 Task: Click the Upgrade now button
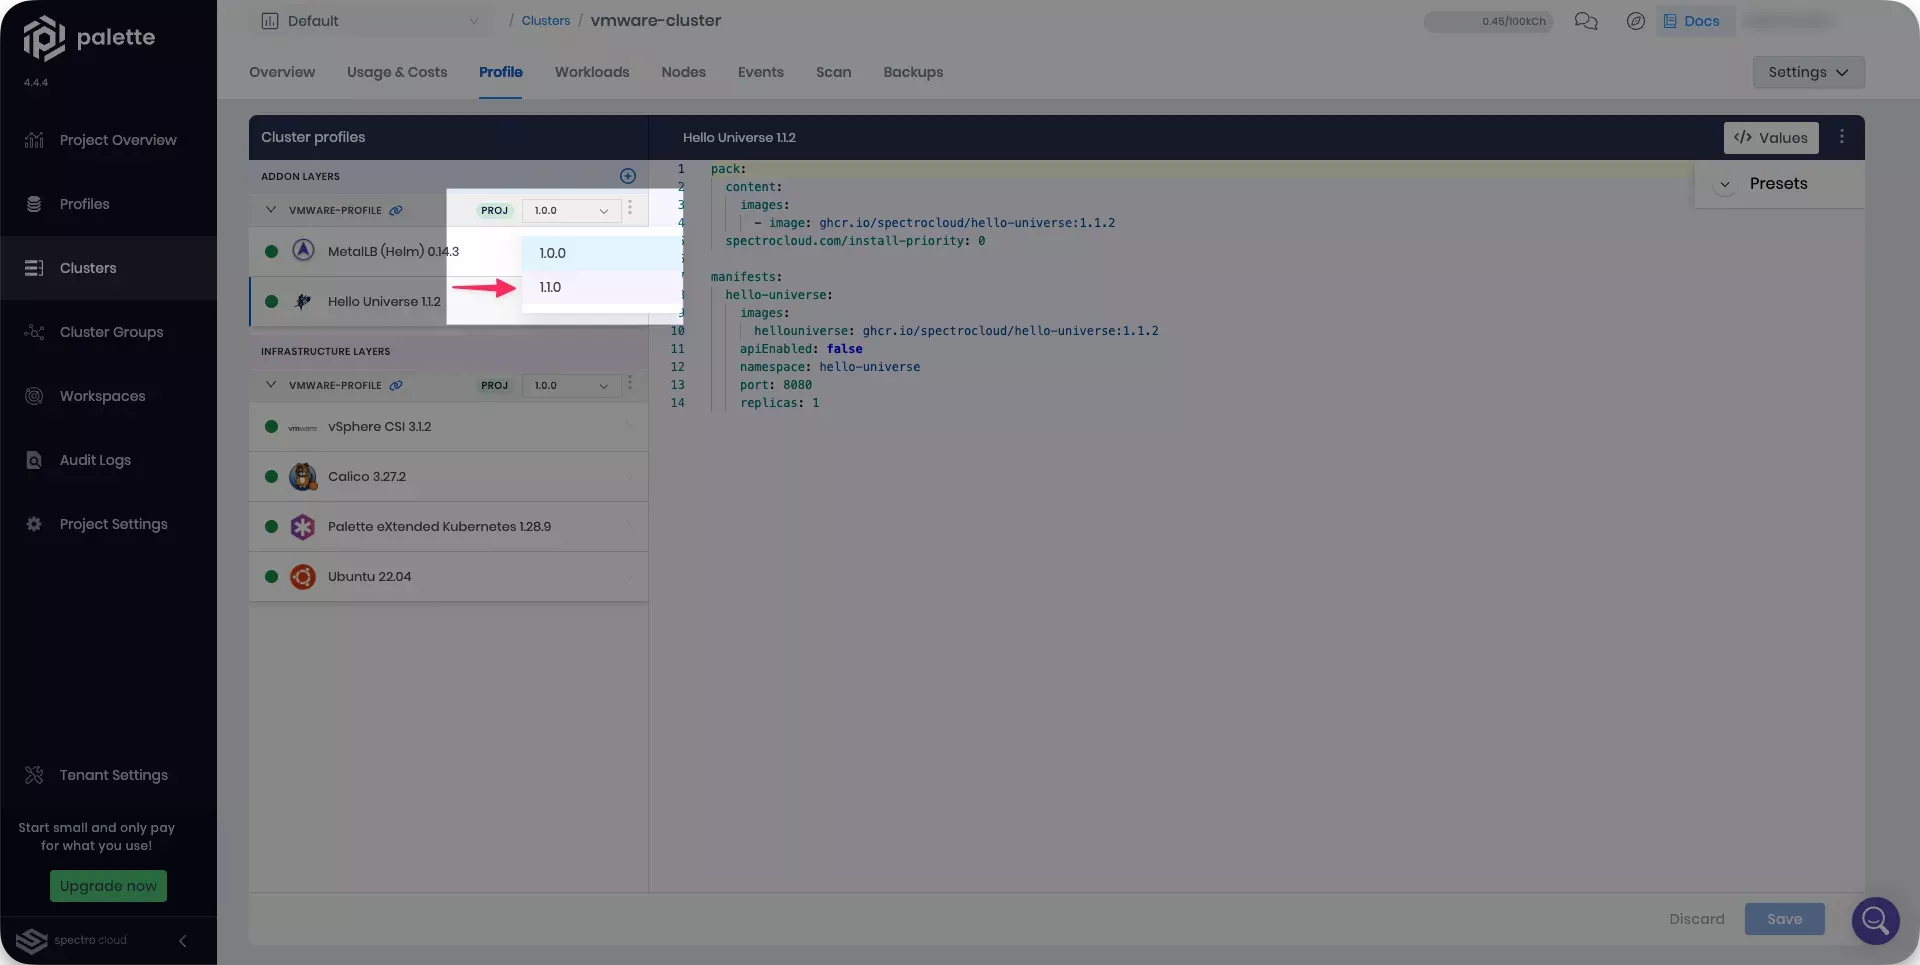point(108,886)
